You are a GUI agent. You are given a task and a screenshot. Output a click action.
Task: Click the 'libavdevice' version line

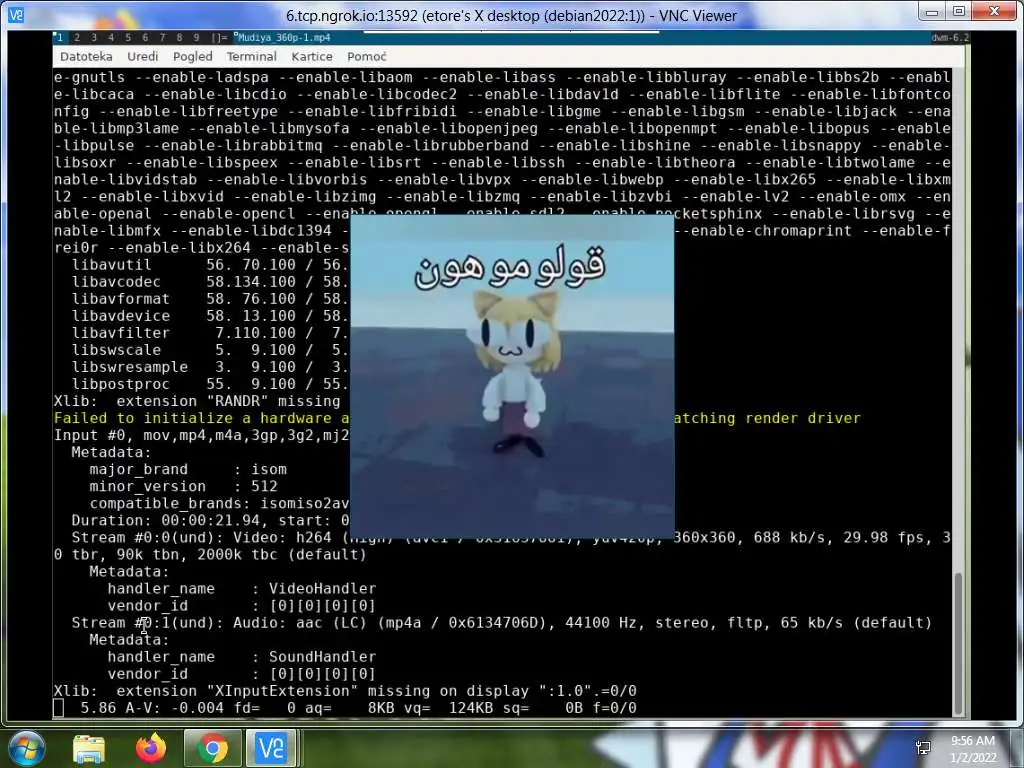click(x=210, y=315)
